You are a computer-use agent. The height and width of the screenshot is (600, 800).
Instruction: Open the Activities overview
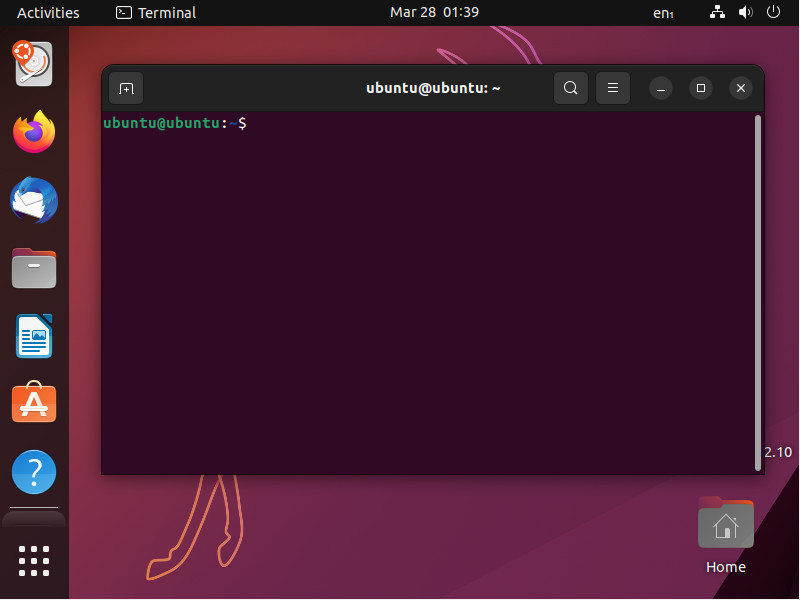(47, 12)
